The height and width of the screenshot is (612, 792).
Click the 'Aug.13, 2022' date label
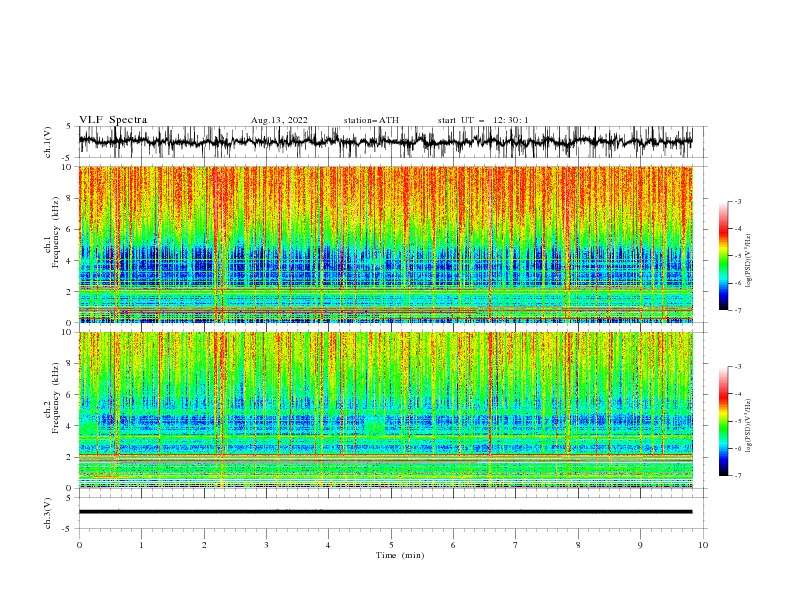(279, 120)
